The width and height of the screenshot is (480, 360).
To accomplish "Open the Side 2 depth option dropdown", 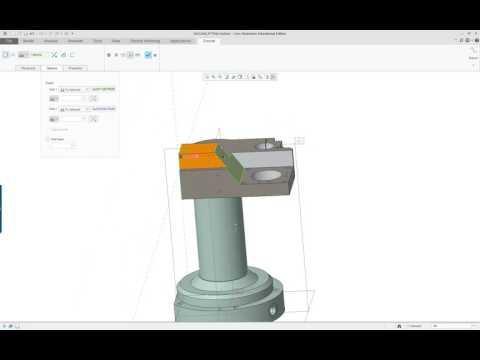I will tap(75, 109).
